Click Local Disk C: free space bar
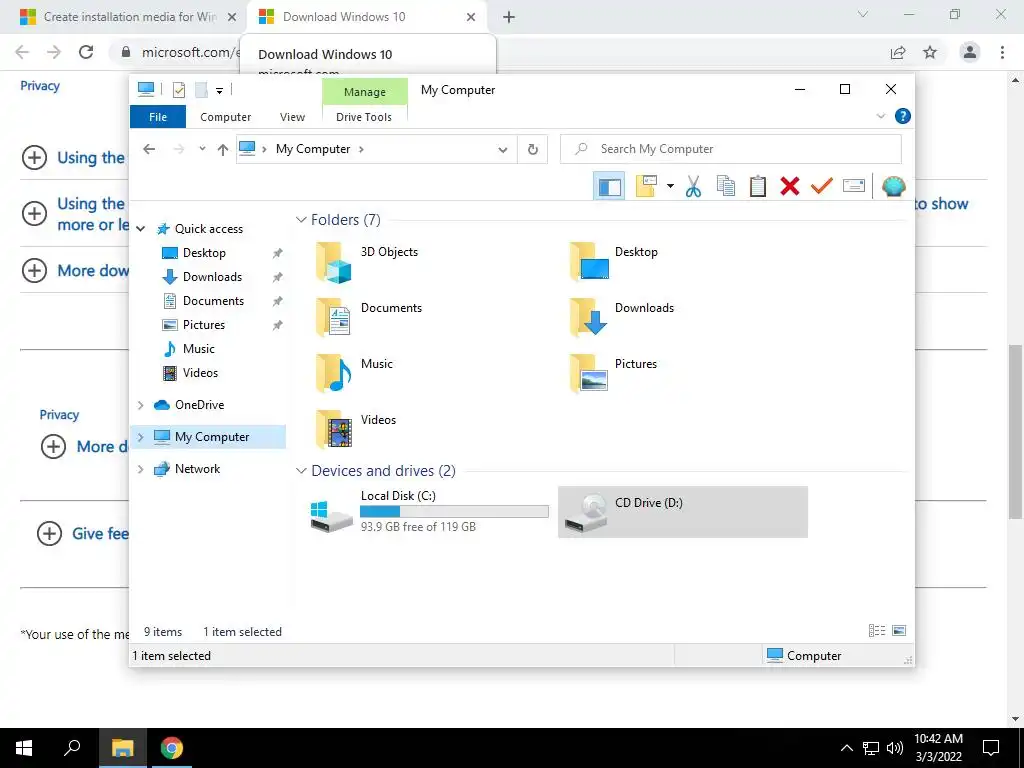 [455, 512]
